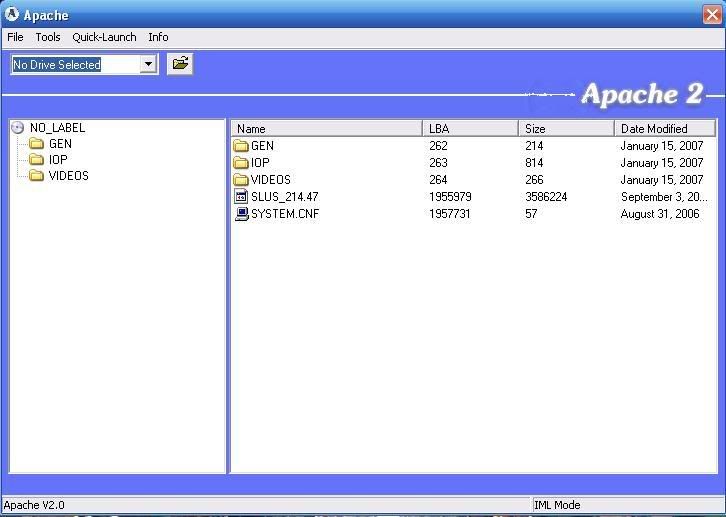This screenshot has height=517, width=726.
Task: Click size value 57
Action: (531, 214)
